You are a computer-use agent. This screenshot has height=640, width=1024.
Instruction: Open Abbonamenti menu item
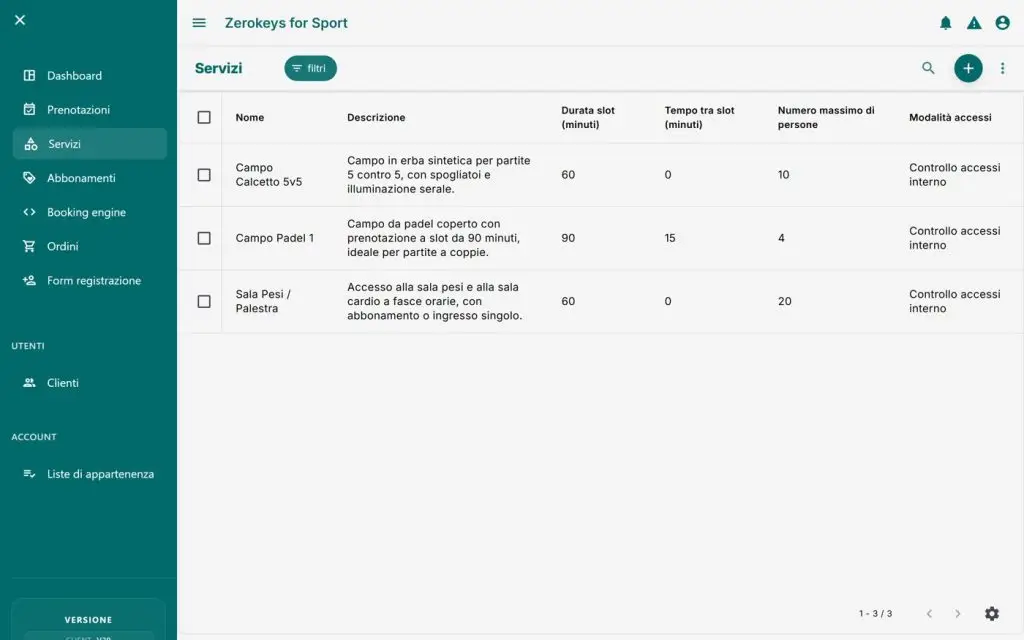(89, 178)
